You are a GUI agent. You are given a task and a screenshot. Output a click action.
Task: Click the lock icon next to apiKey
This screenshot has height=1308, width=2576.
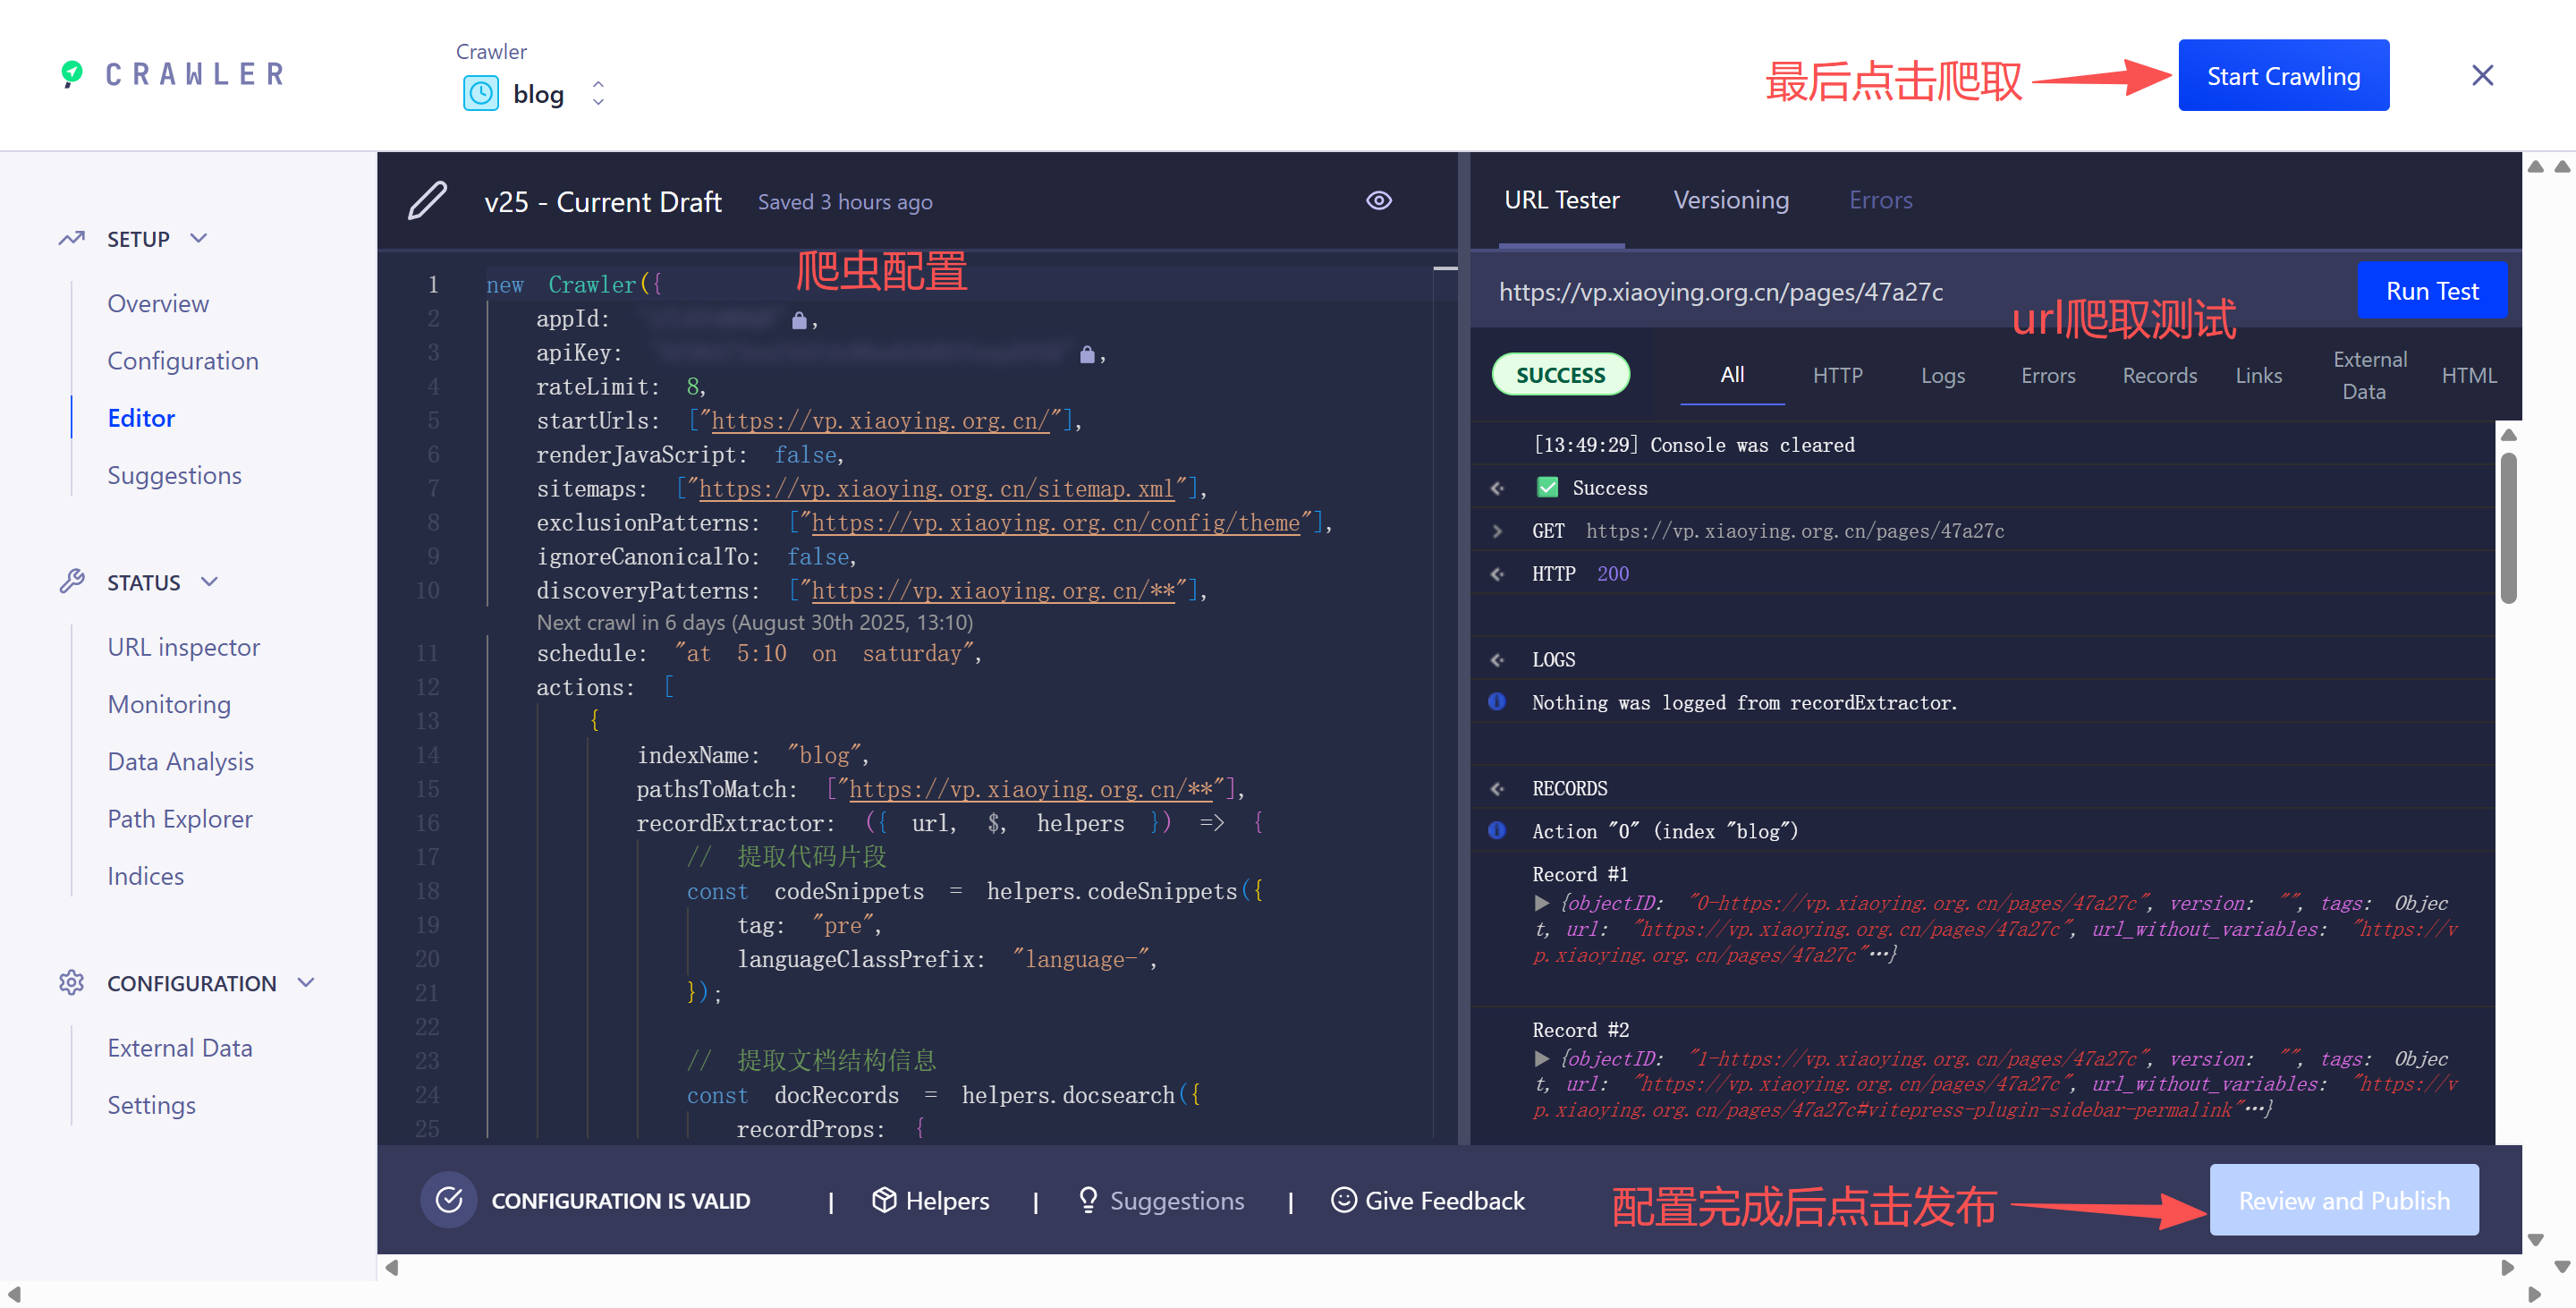(1086, 354)
